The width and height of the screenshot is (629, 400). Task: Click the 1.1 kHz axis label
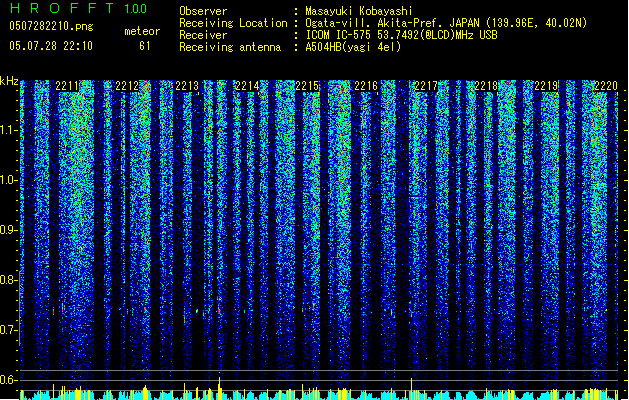coord(9,130)
